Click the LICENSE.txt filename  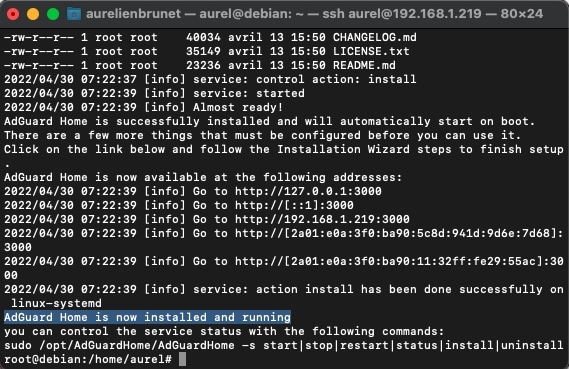point(371,51)
